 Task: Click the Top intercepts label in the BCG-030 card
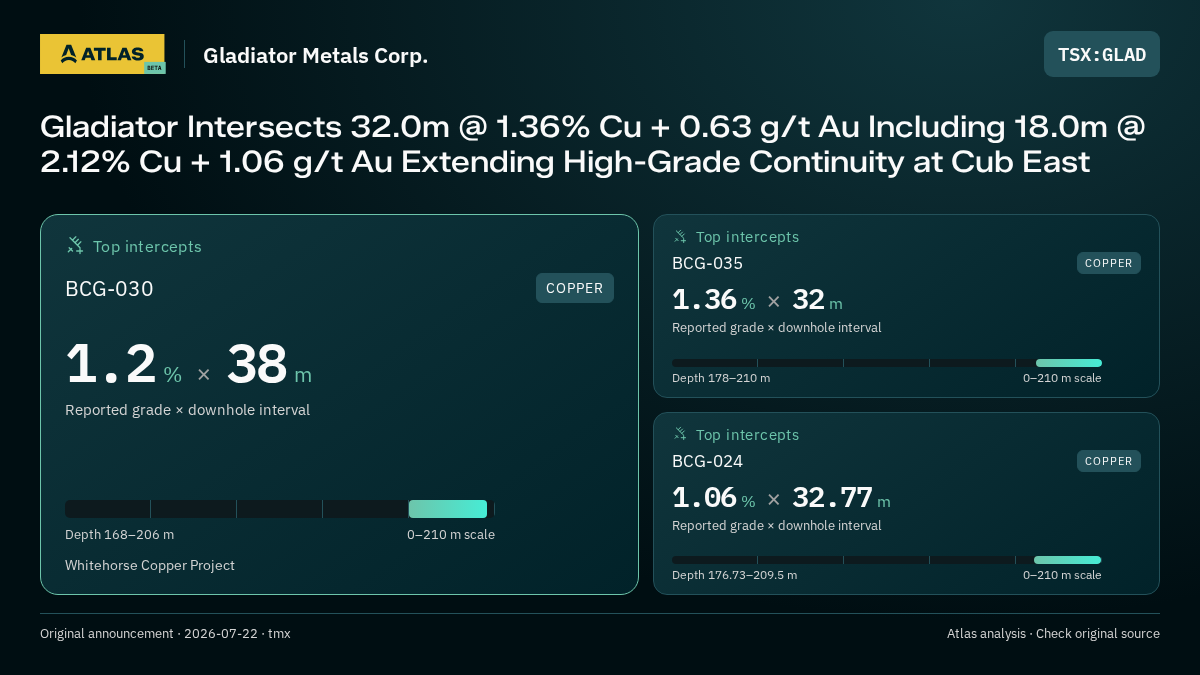[147, 246]
